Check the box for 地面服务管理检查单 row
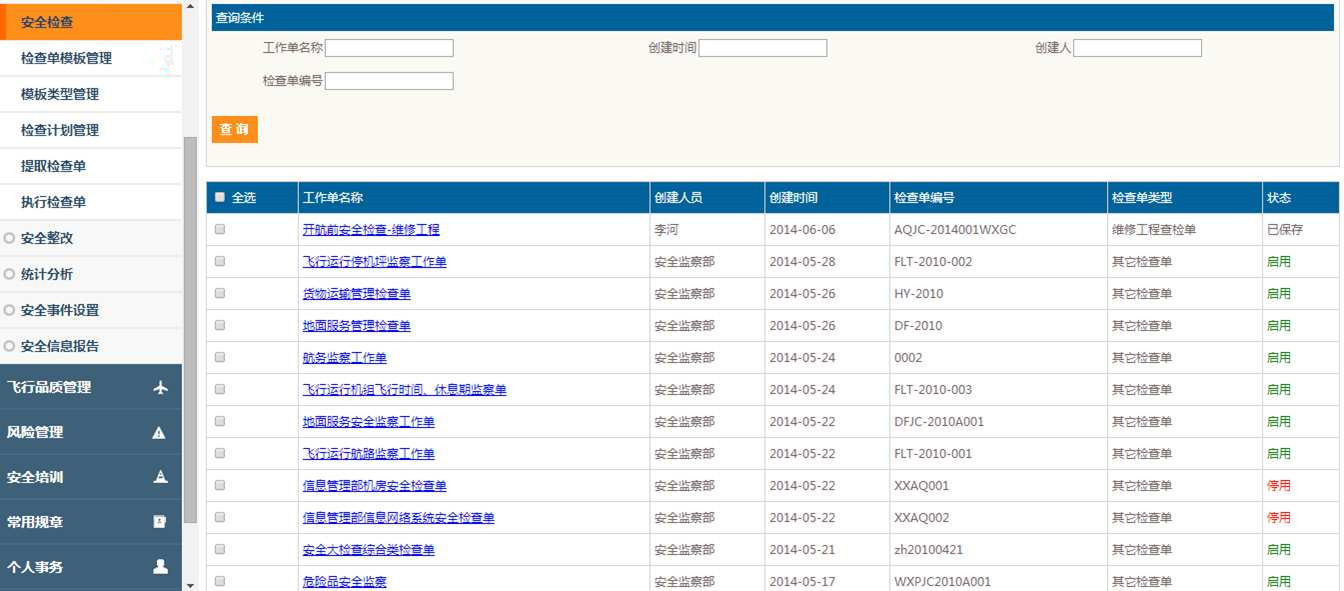This screenshot has height=591, width=1344. 220,325
